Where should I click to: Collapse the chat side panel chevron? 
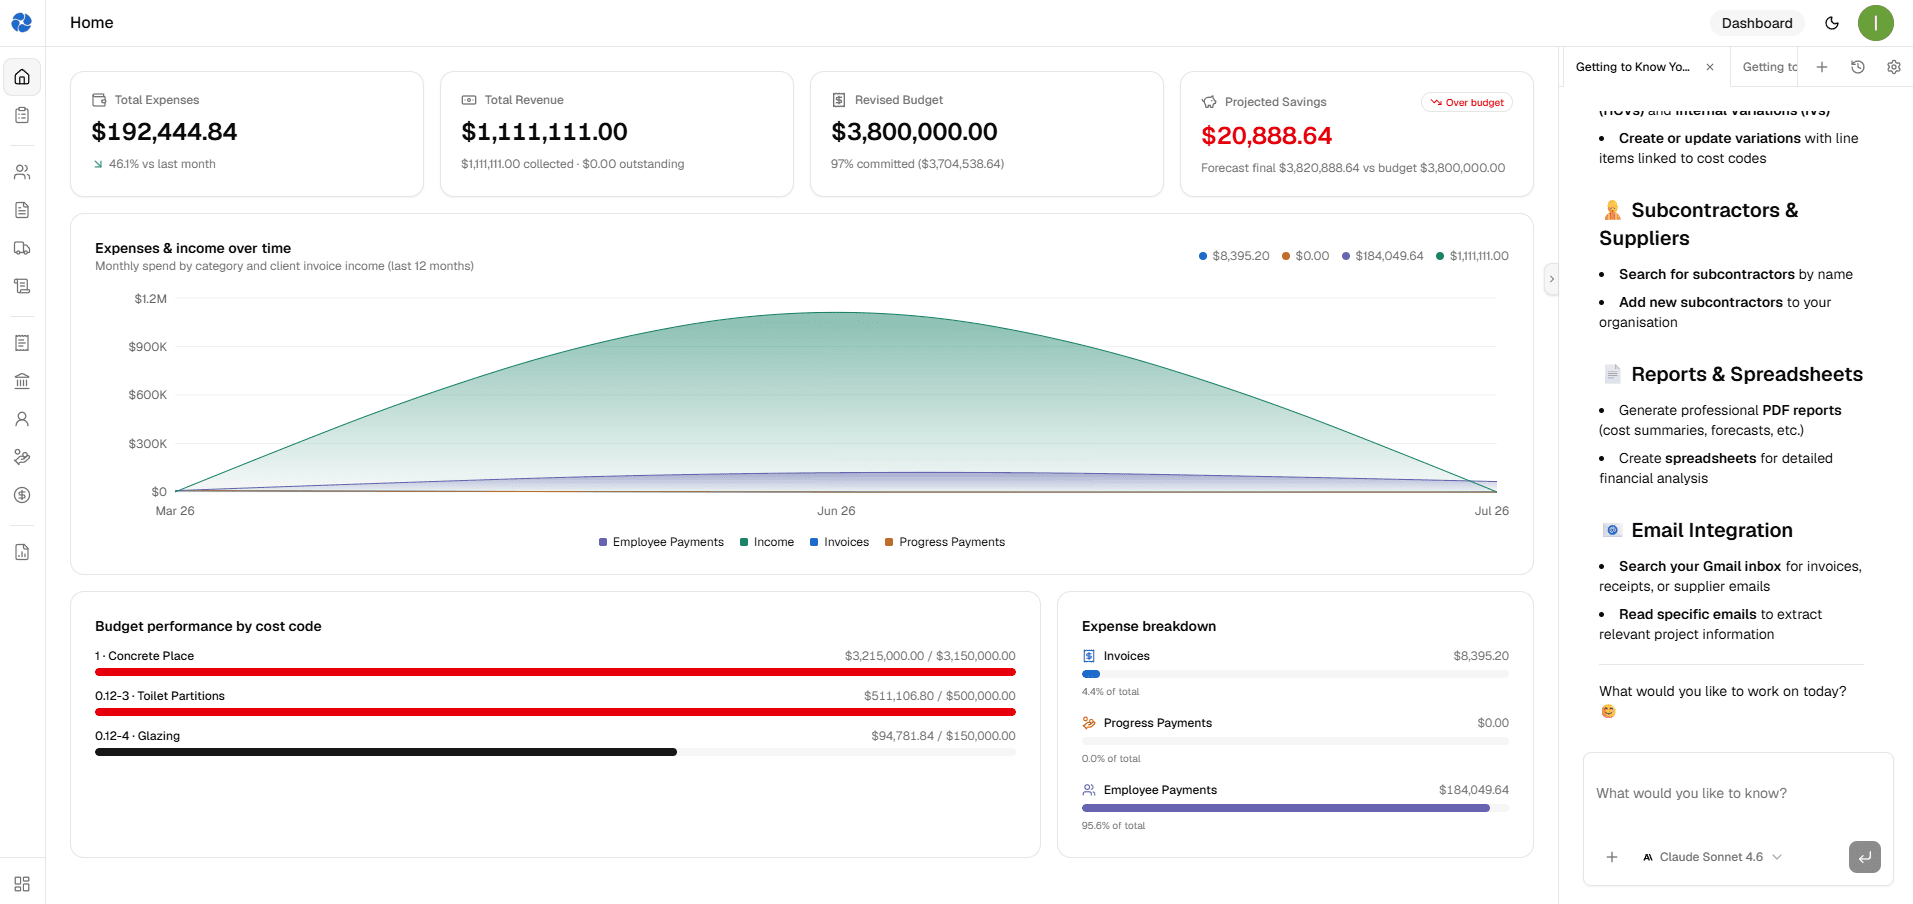1551,279
